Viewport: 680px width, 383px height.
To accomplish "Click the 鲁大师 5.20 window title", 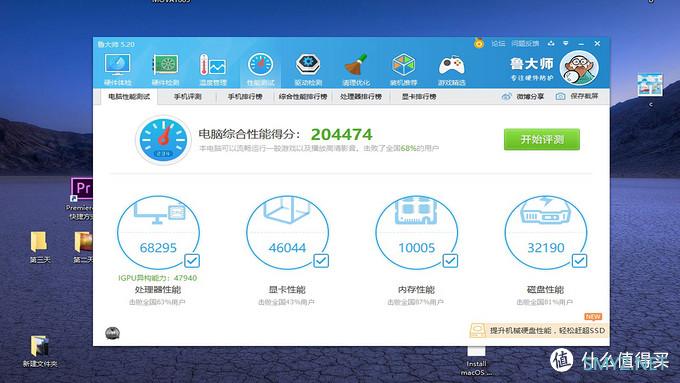I will click(116, 44).
